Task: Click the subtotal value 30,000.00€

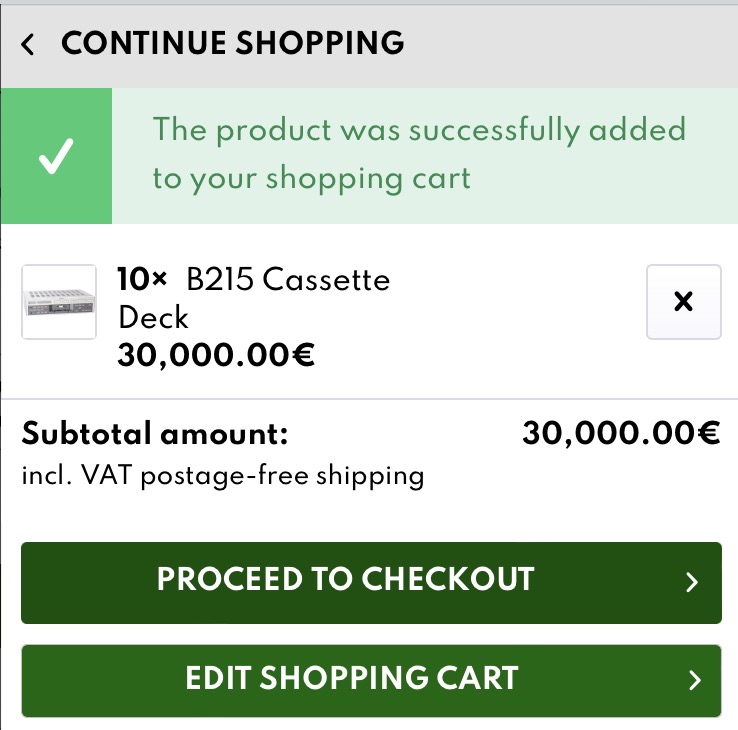Action: (x=620, y=434)
